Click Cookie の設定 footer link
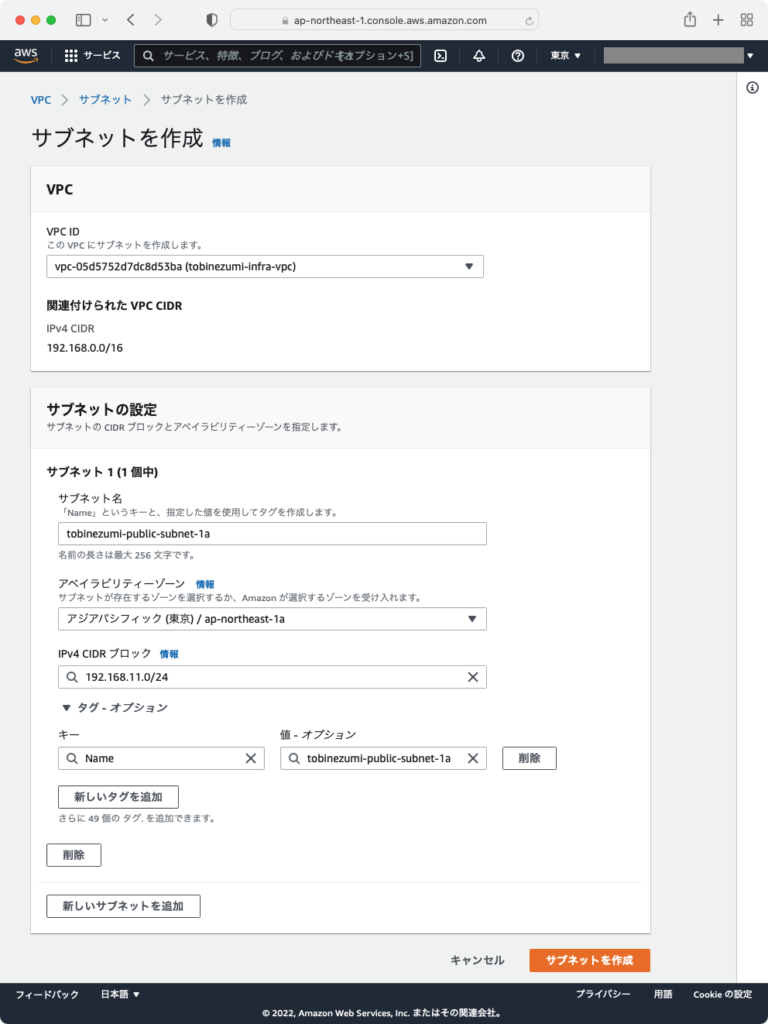768x1024 pixels. coord(722,994)
